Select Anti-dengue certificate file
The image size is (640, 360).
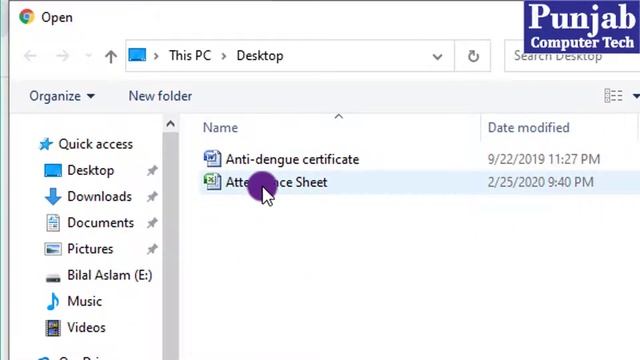pyautogui.click(x=292, y=159)
